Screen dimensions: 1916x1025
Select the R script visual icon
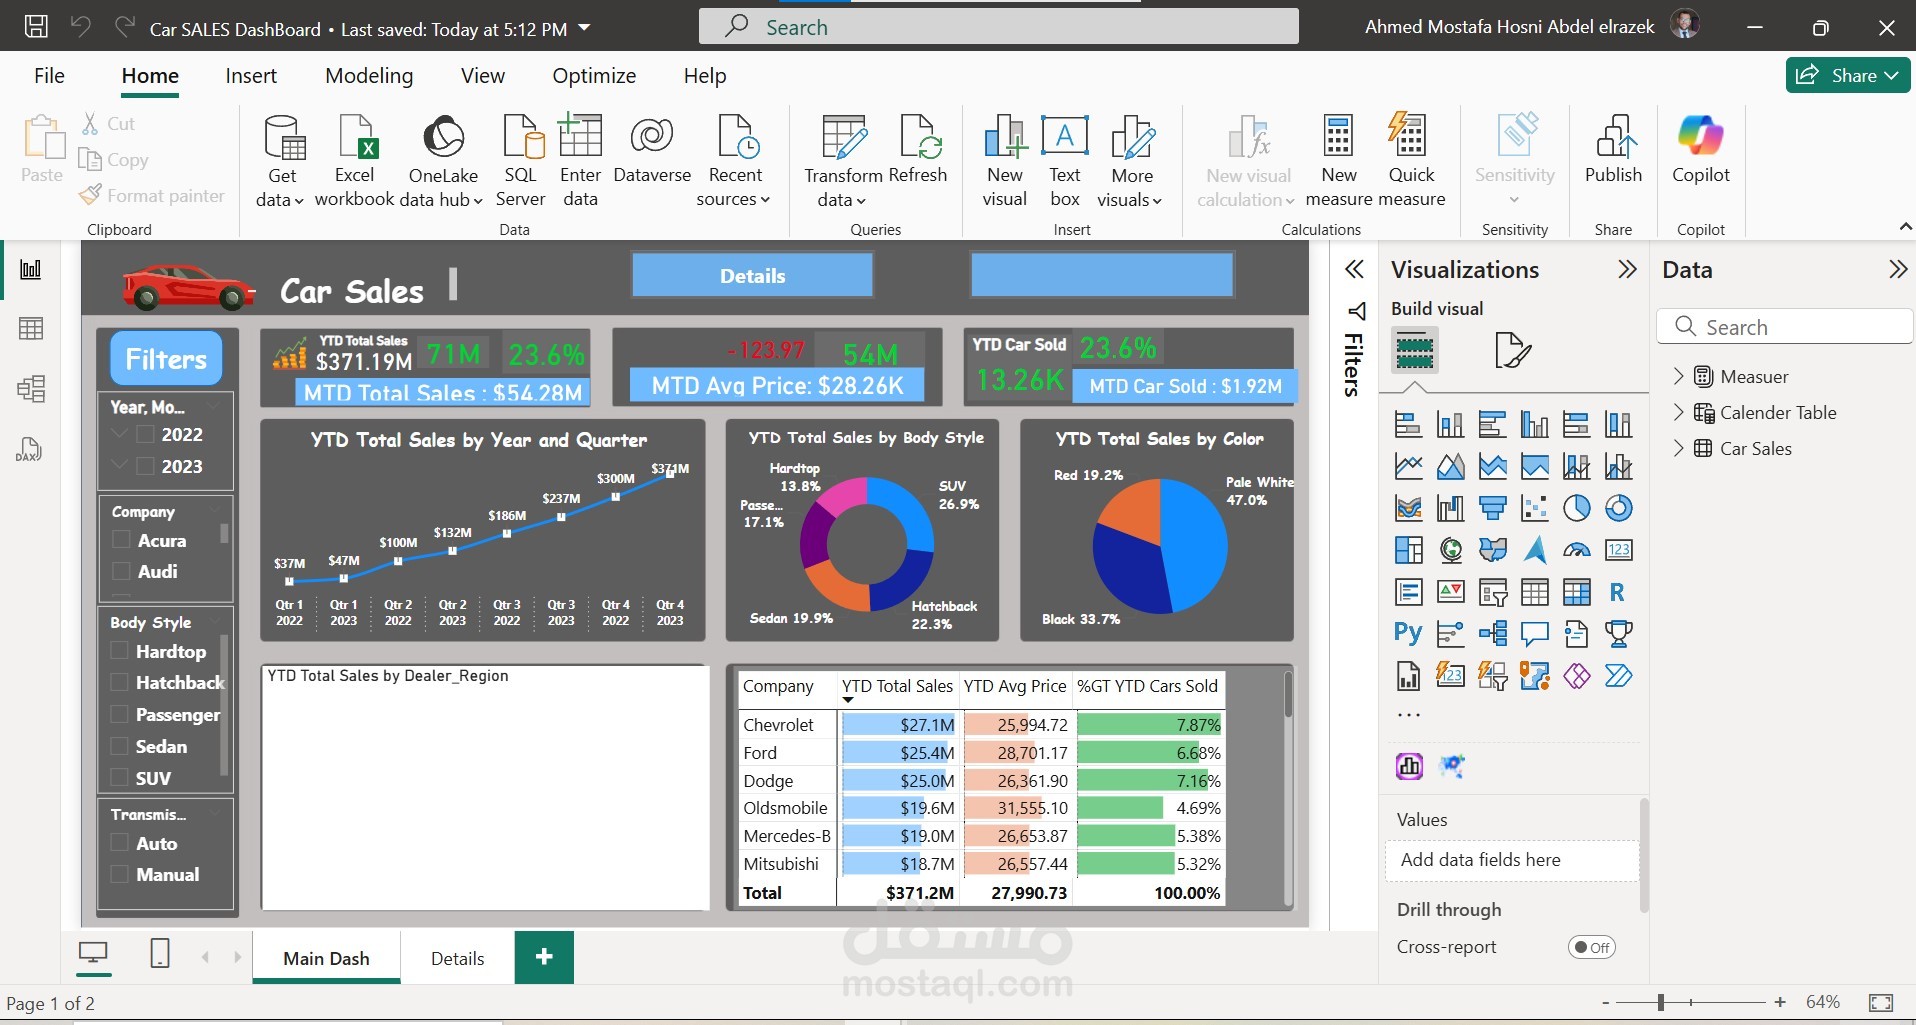point(1617,592)
